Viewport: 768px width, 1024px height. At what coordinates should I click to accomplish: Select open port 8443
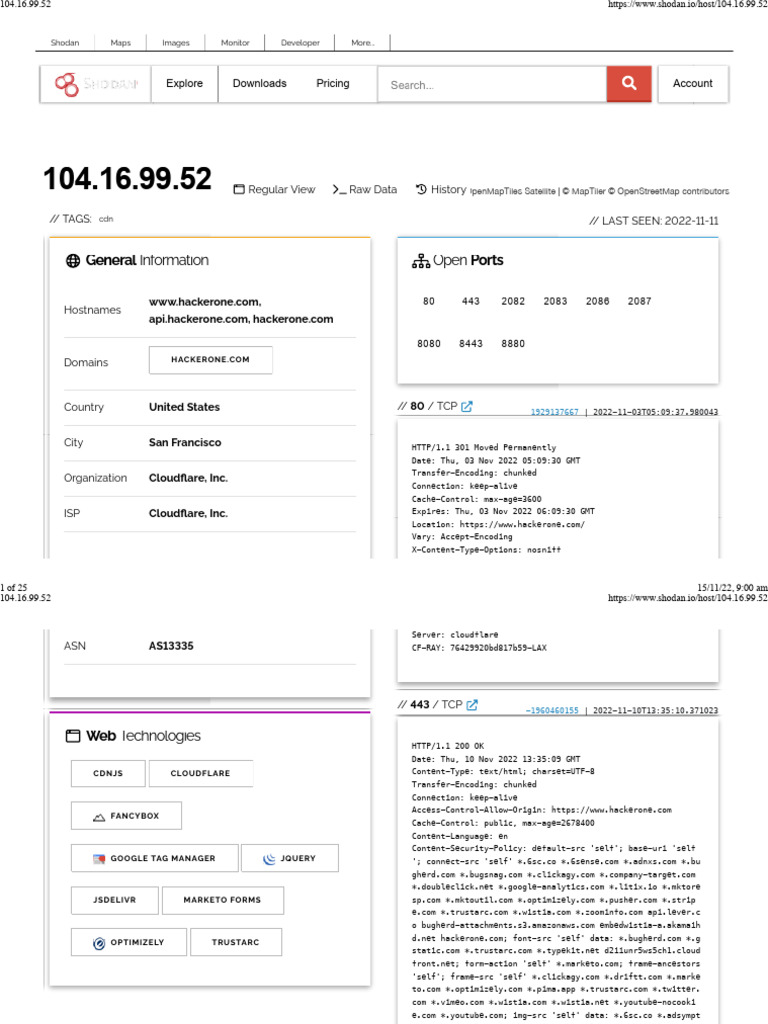pos(470,343)
